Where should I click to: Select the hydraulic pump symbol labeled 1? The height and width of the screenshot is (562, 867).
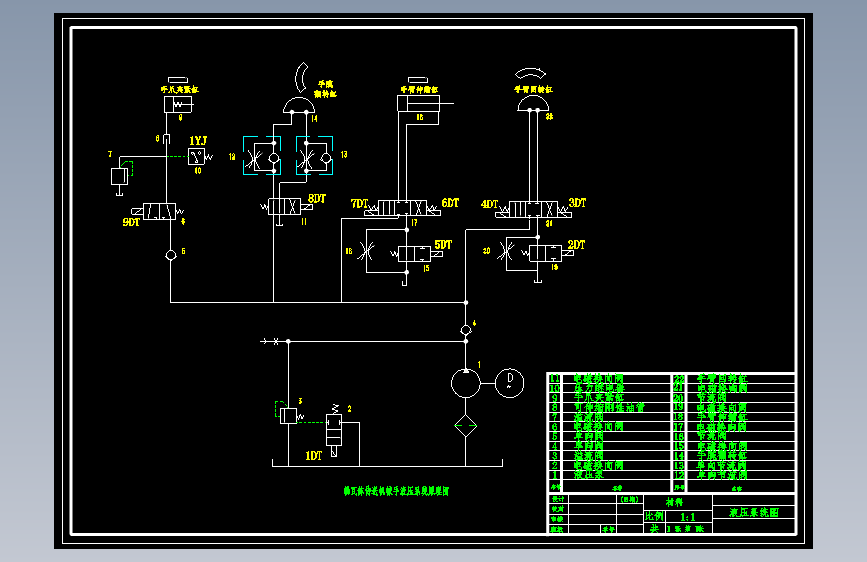[x=466, y=383]
